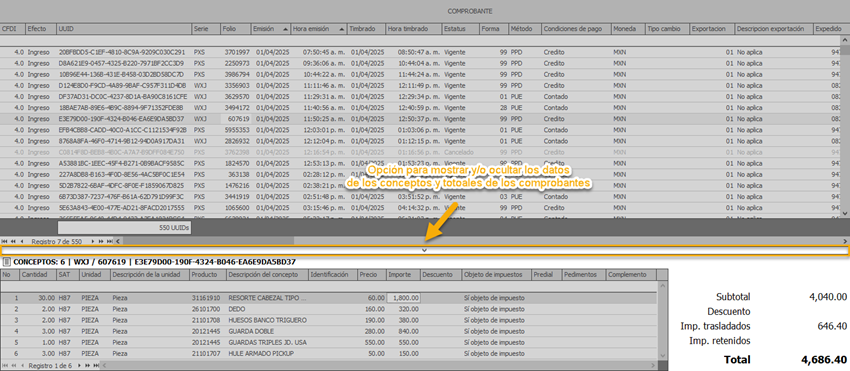Click the Descripción del concepto column header
The width and height of the screenshot is (850, 371).
267,275
